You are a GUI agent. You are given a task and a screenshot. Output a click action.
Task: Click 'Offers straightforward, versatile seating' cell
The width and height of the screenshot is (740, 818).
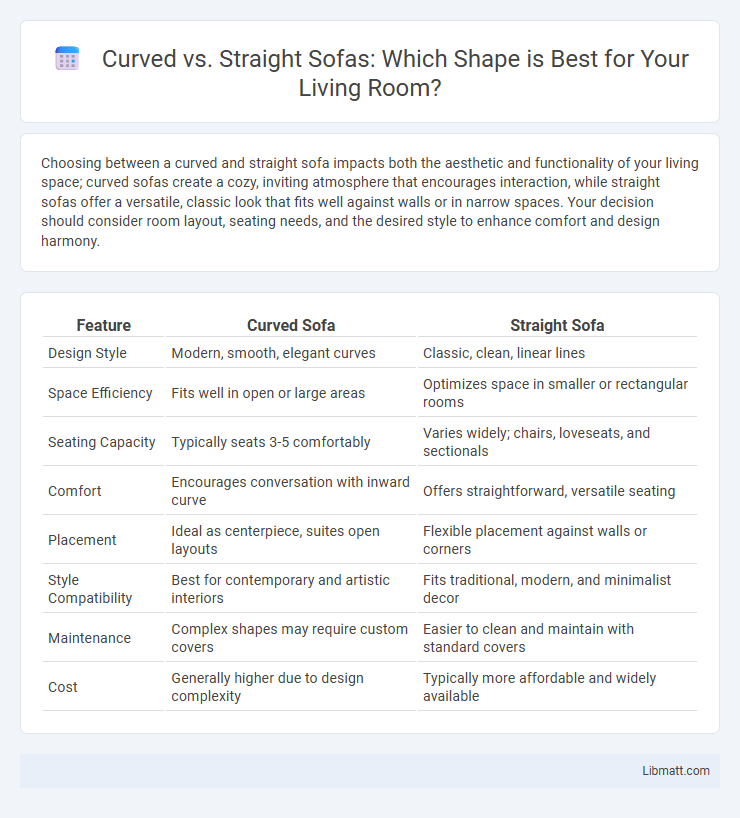(x=549, y=491)
